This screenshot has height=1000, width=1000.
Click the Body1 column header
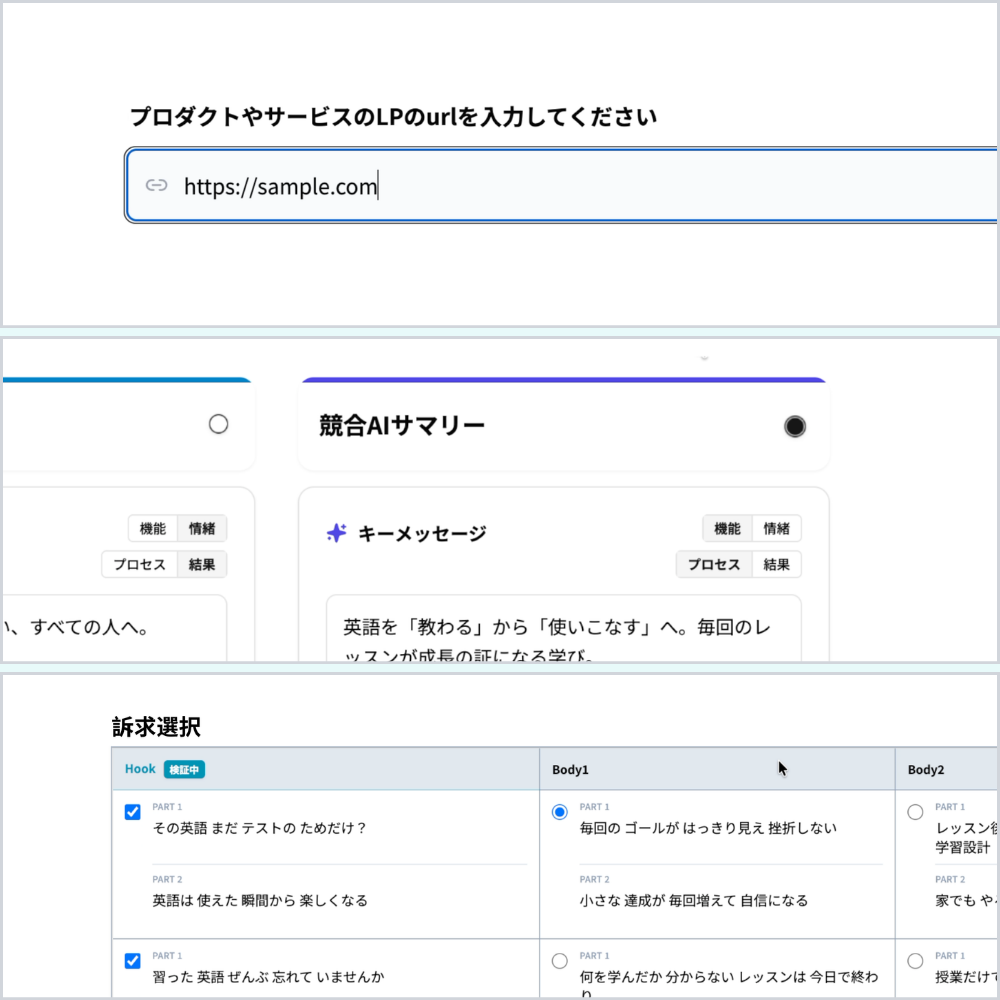pos(571,769)
